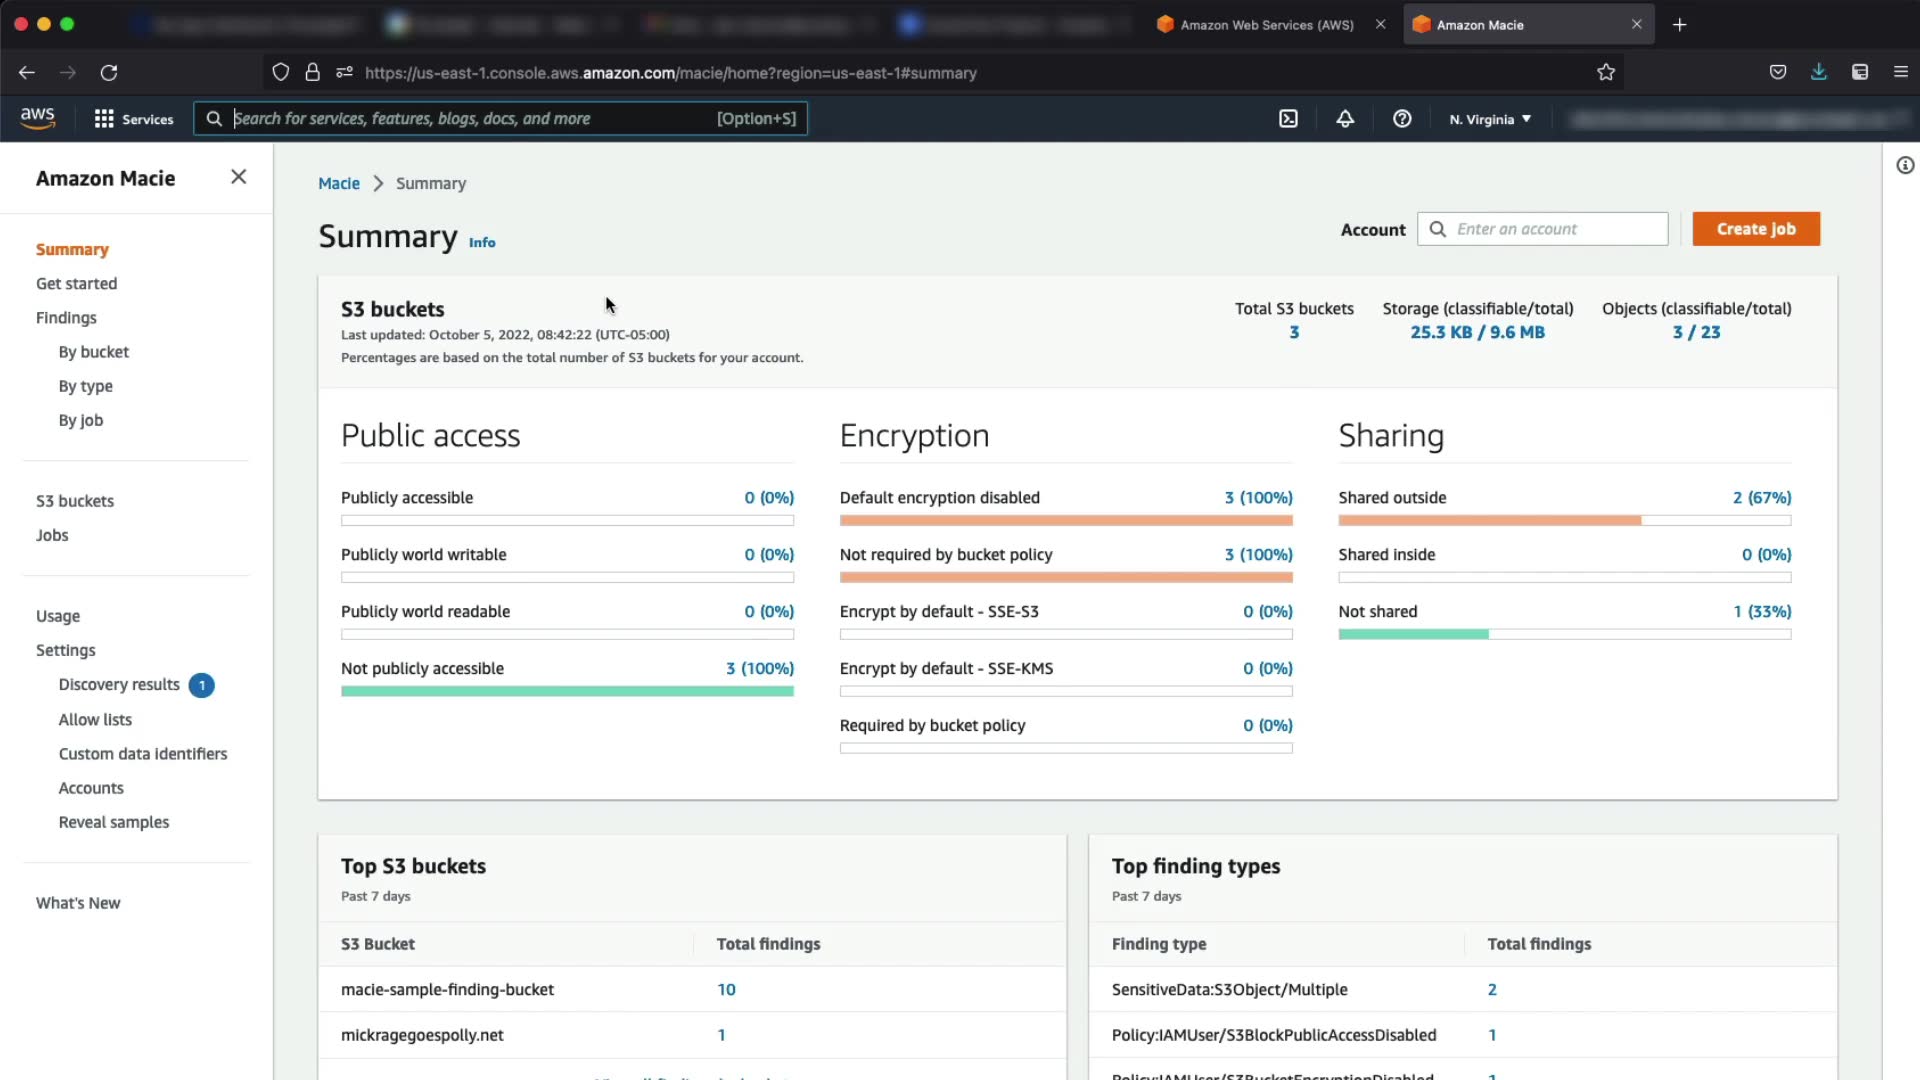Click the Shared outside progress bar

pyautogui.click(x=1564, y=520)
